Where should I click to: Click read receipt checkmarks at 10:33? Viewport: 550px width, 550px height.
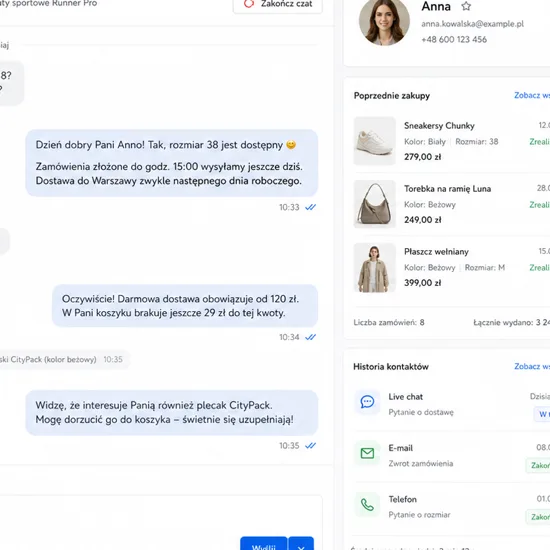310,207
